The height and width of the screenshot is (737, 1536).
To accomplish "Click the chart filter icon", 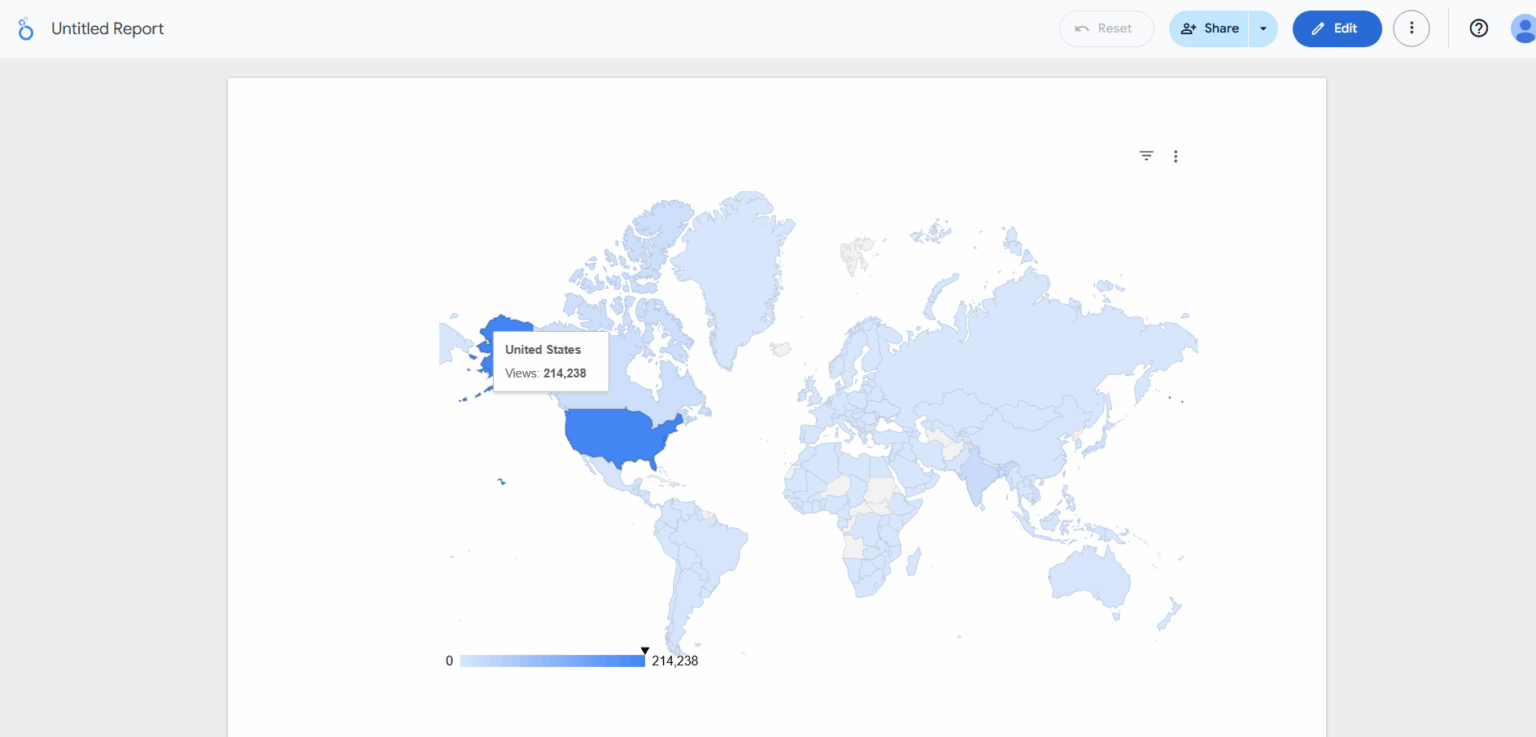I will [1145, 156].
